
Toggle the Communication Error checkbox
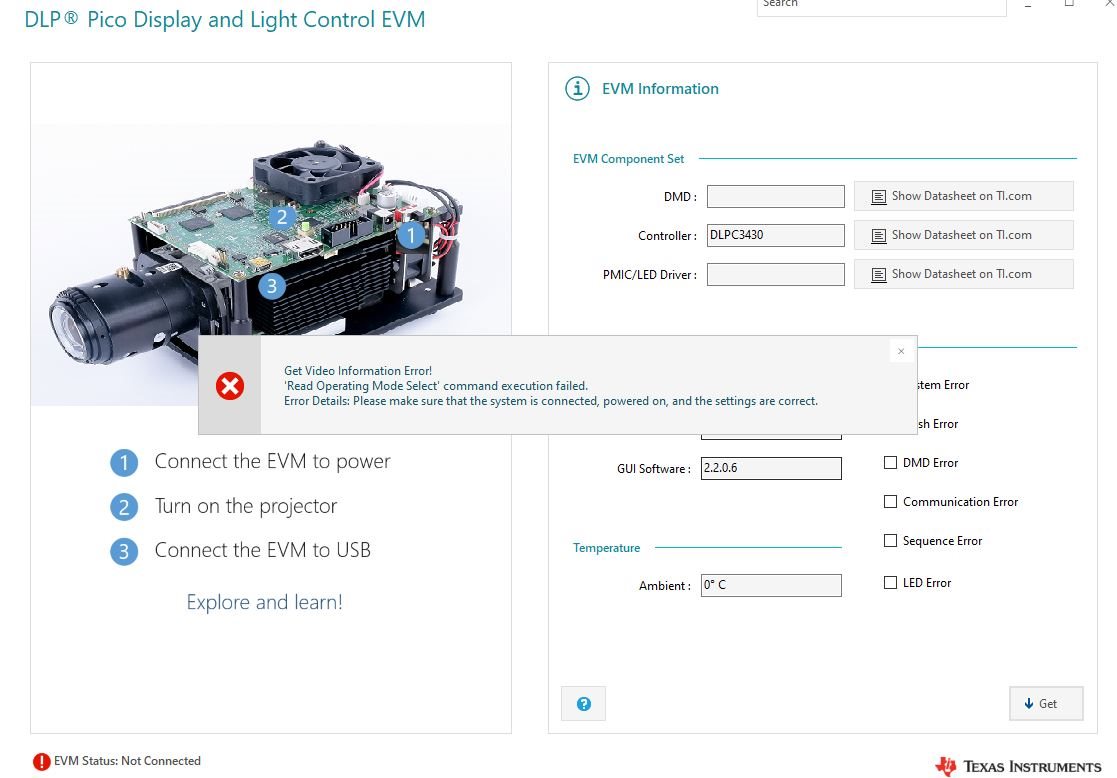click(x=890, y=502)
